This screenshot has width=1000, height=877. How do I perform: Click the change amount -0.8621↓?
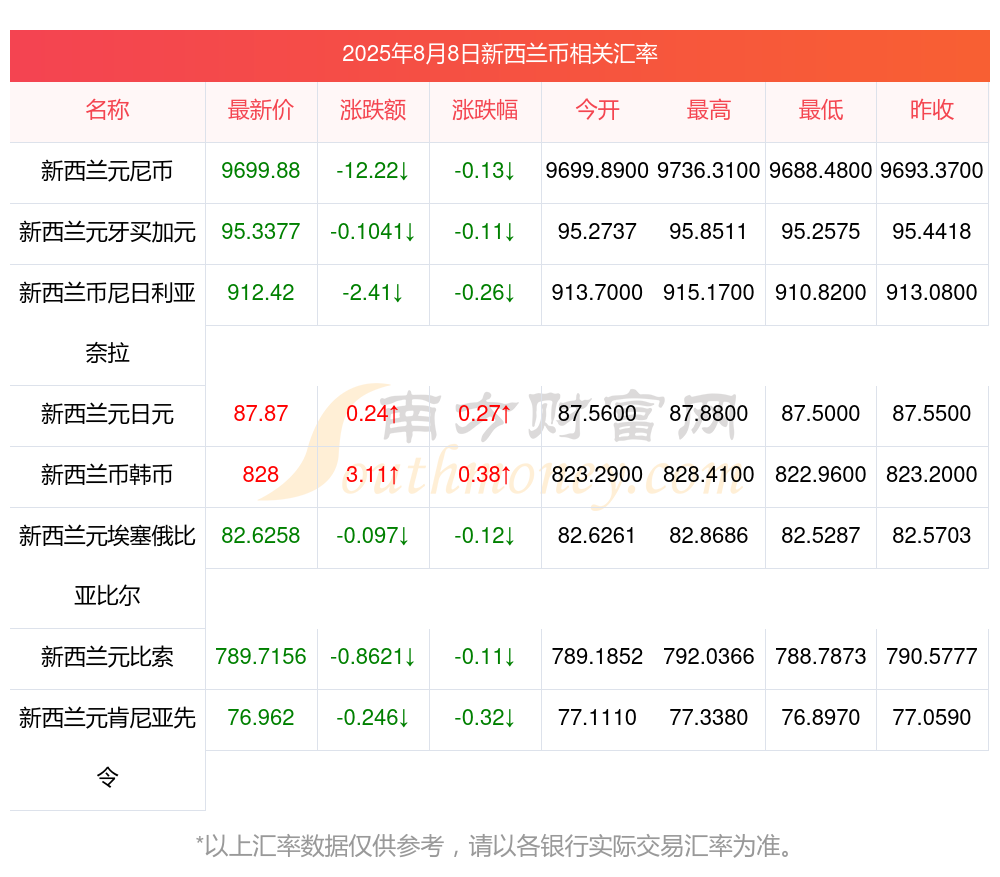coord(372,656)
